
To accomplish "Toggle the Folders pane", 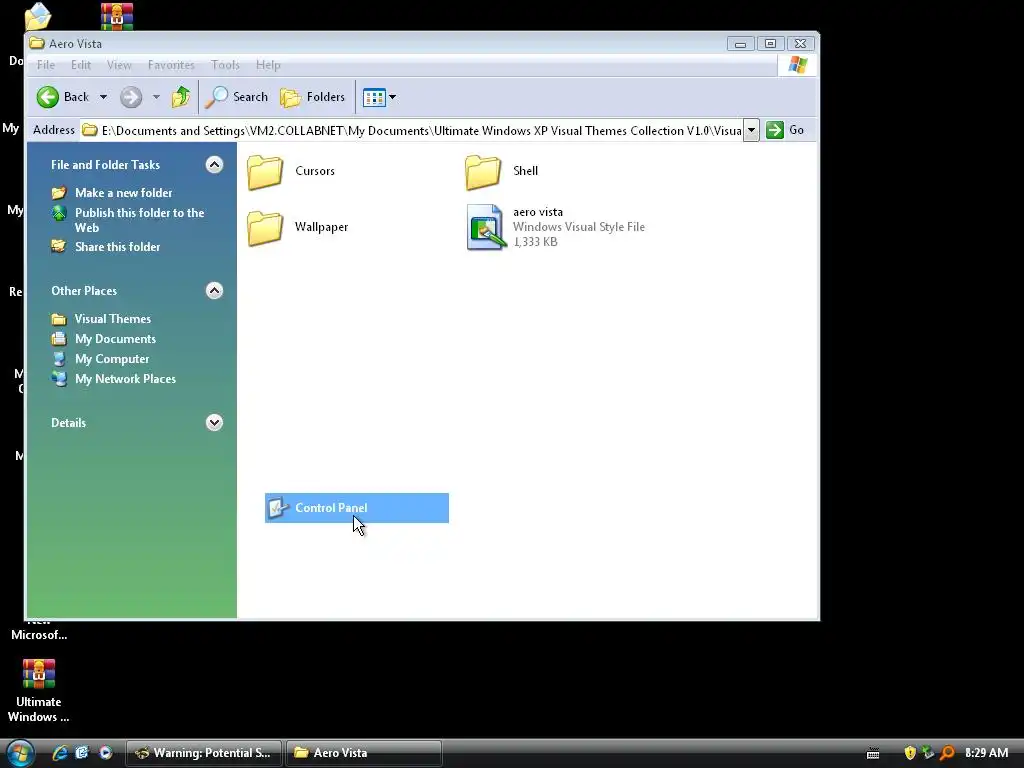I will [313, 97].
